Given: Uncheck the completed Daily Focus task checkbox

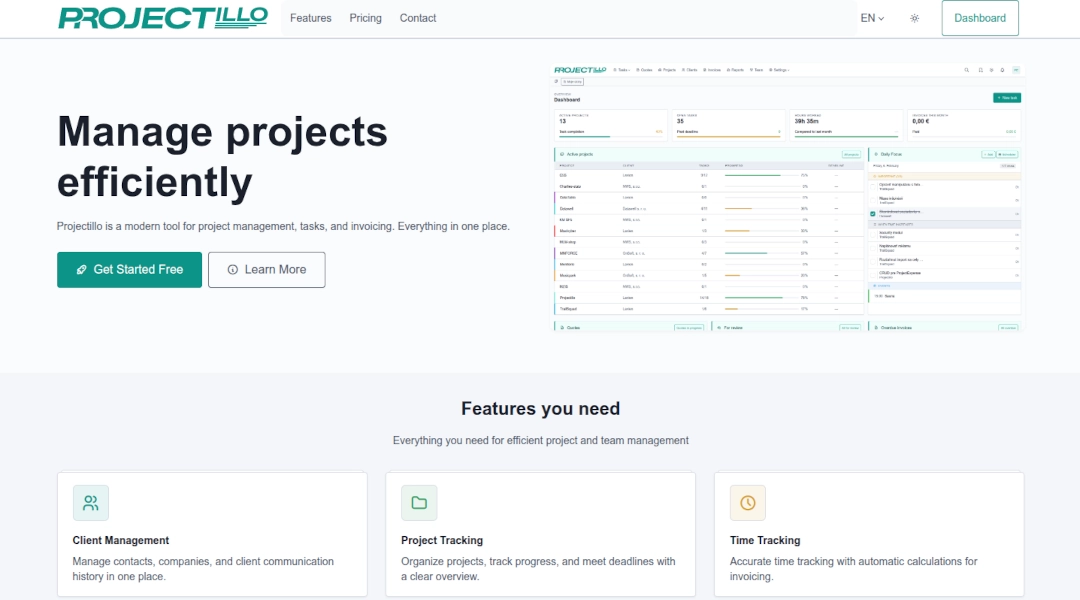Looking at the screenshot, I should [872, 214].
